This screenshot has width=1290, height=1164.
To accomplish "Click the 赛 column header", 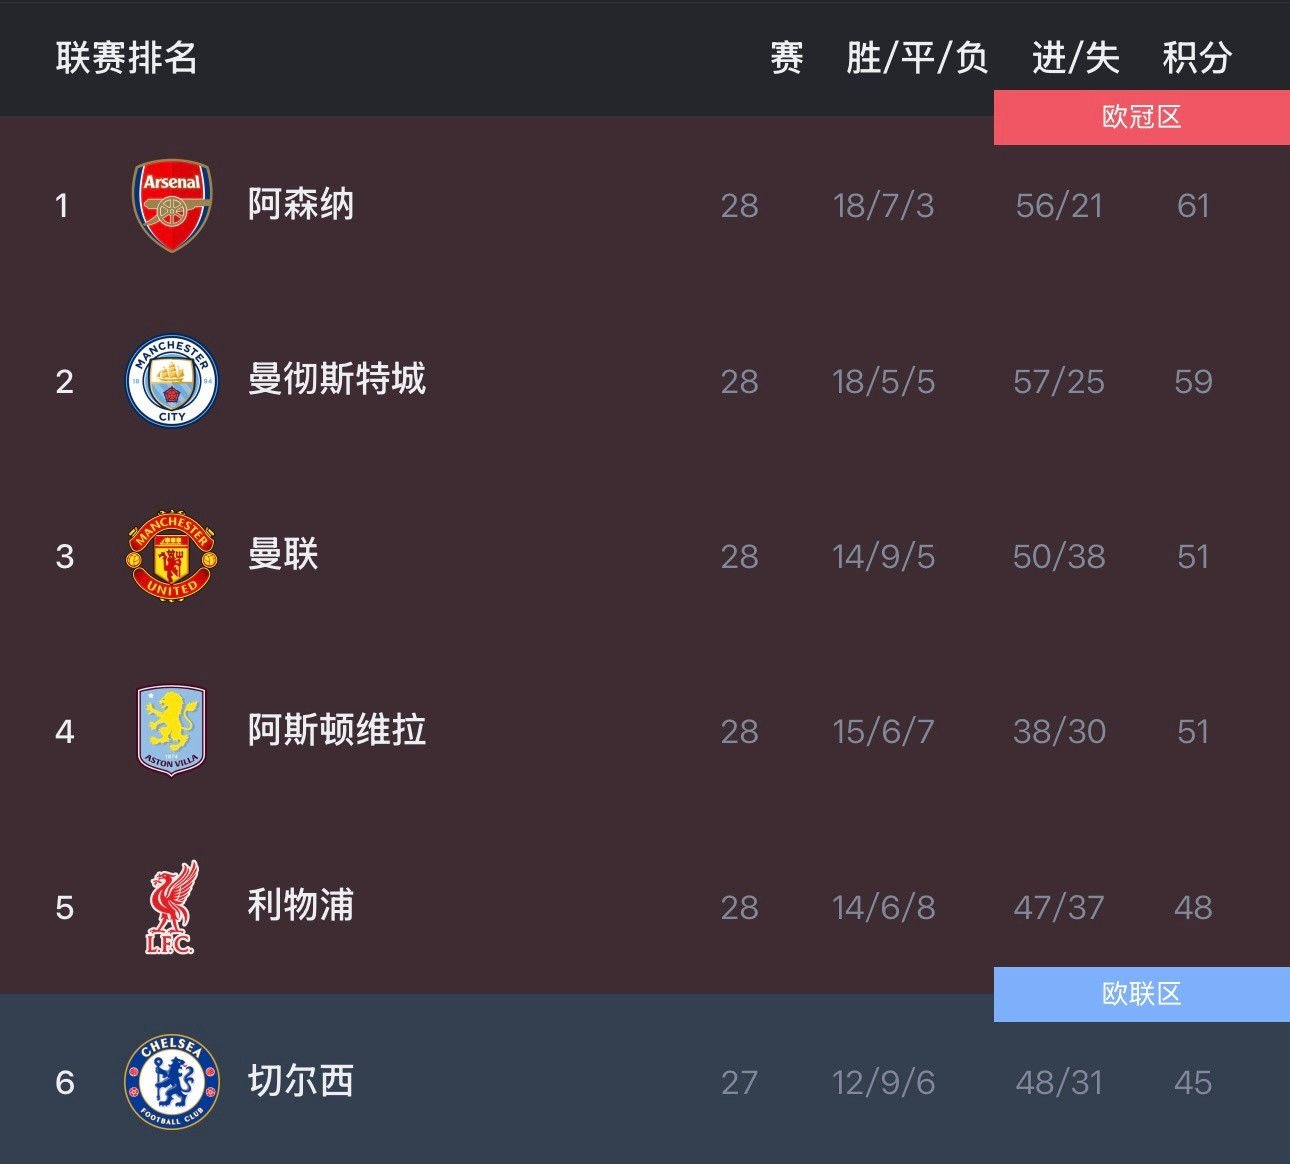I will pyautogui.click(x=787, y=58).
